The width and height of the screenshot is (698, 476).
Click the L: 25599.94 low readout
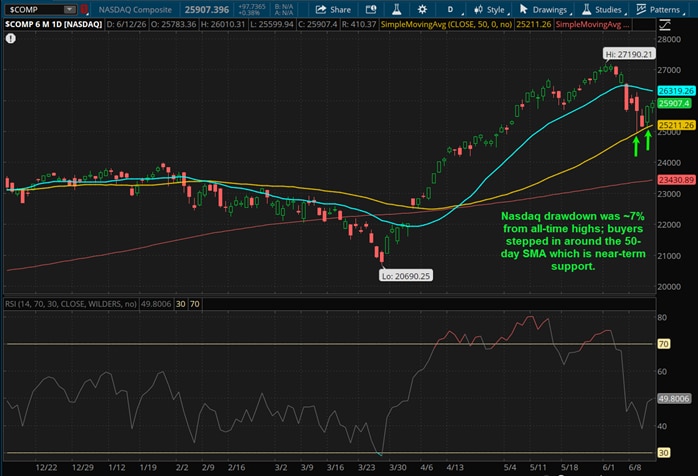[x=272, y=24]
